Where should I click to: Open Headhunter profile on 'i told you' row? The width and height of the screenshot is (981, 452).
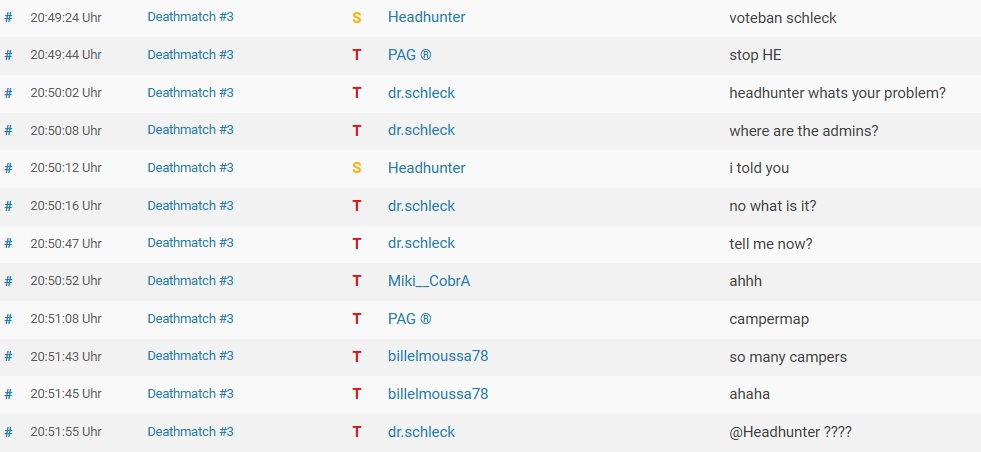pos(427,168)
